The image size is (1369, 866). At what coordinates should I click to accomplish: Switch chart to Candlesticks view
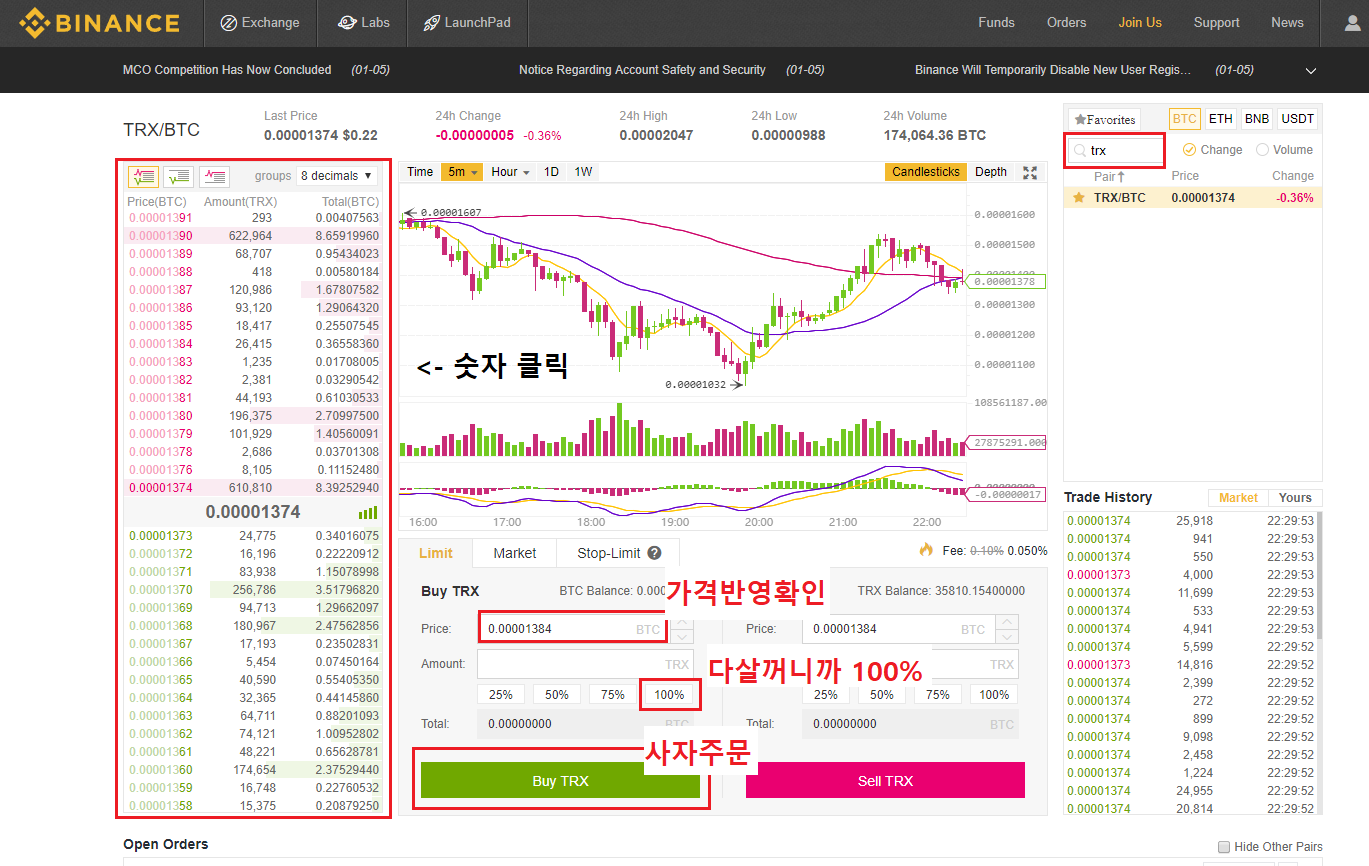click(x=926, y=172)
